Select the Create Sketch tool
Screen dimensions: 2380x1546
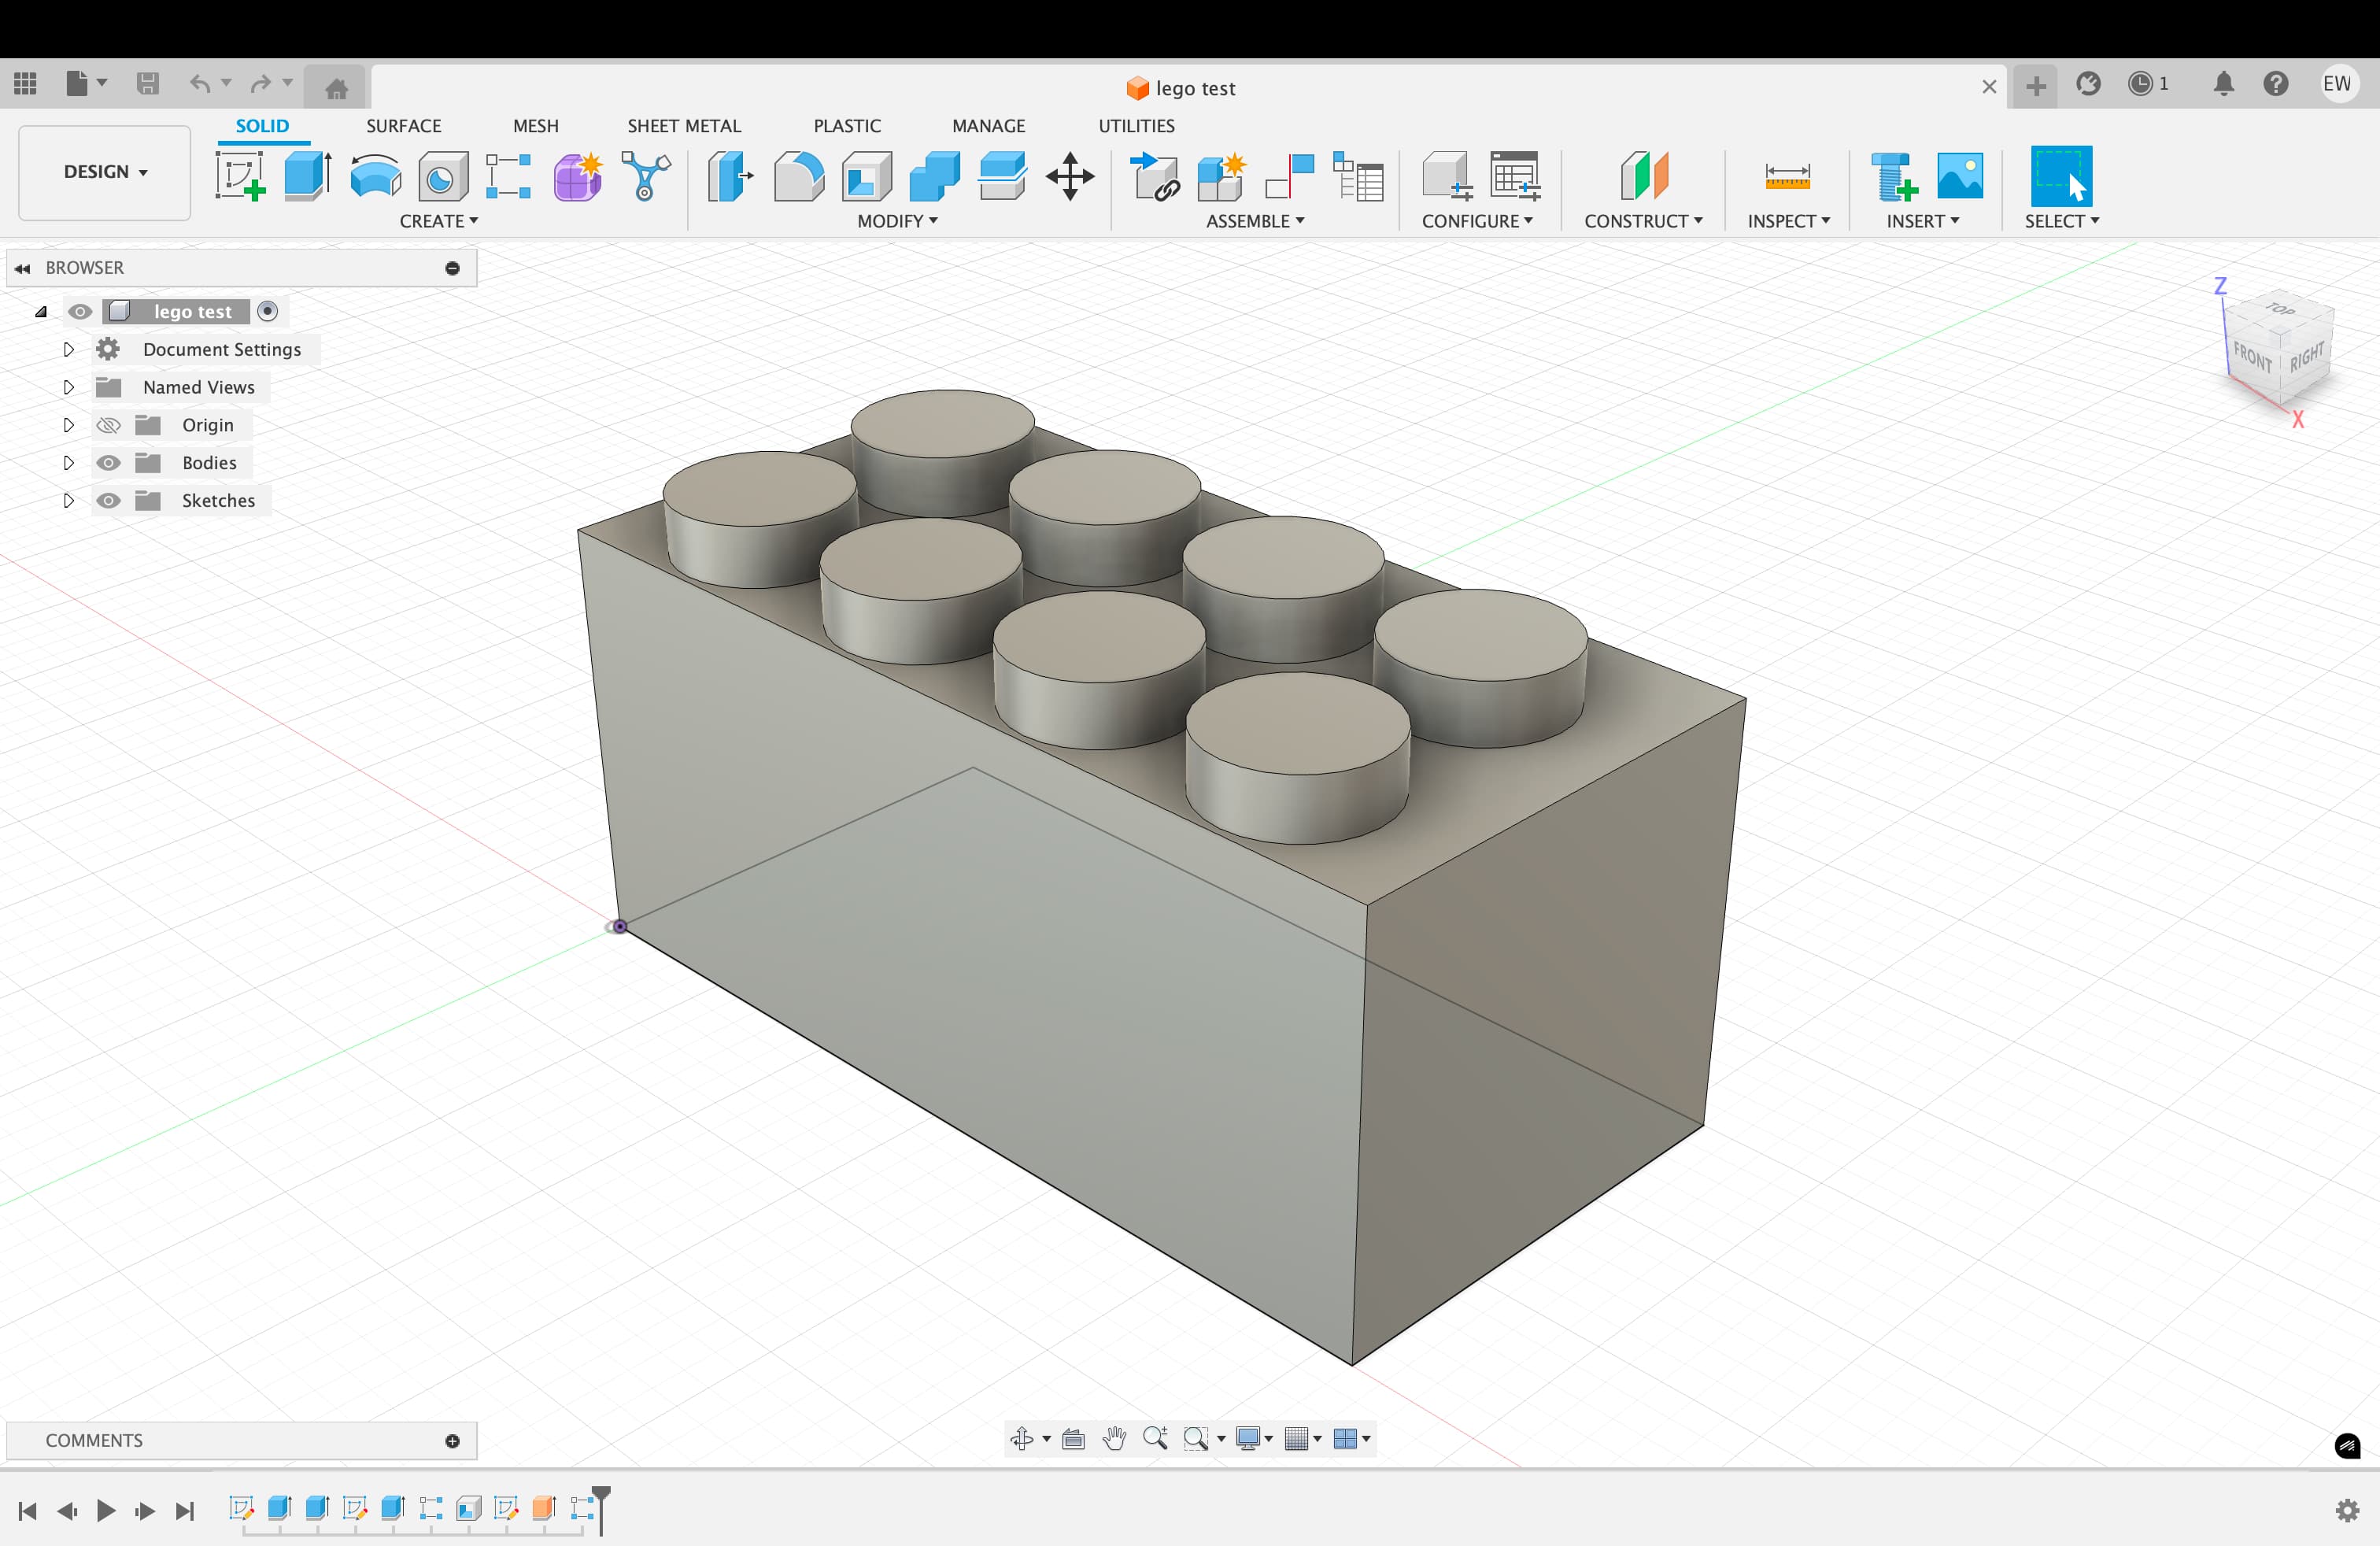[x=240, y=176]
